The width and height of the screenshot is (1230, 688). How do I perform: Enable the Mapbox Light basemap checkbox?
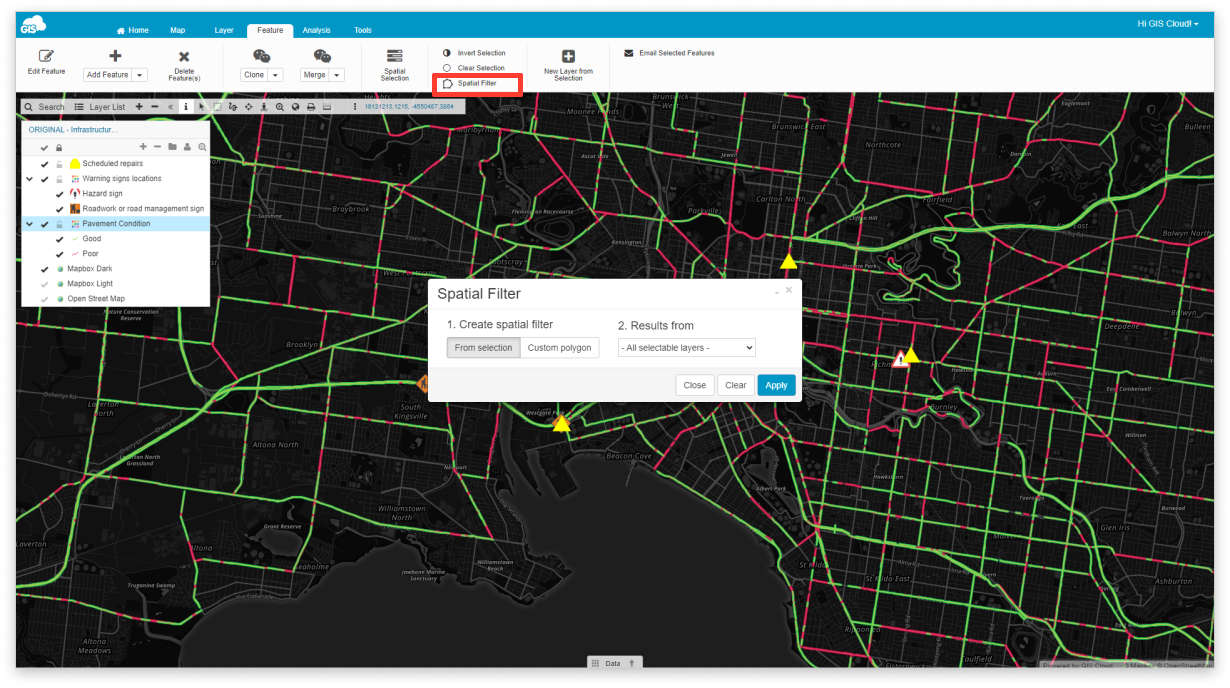point(44,283)
